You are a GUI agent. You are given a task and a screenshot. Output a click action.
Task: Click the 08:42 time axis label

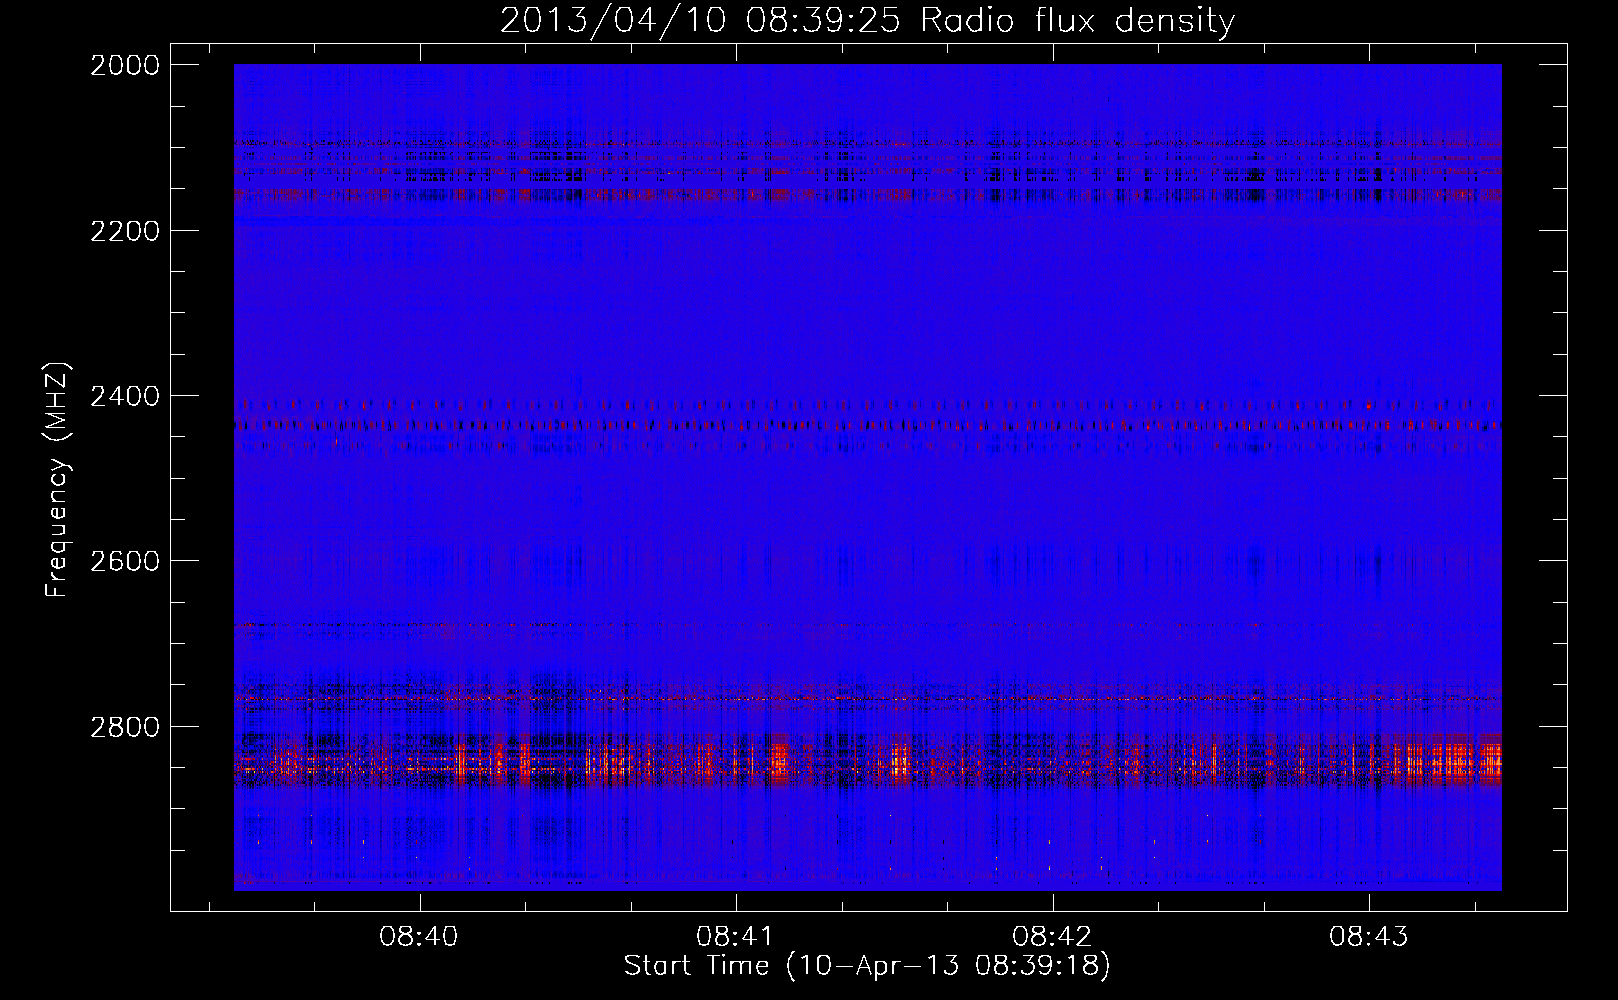coord(1052,936)
